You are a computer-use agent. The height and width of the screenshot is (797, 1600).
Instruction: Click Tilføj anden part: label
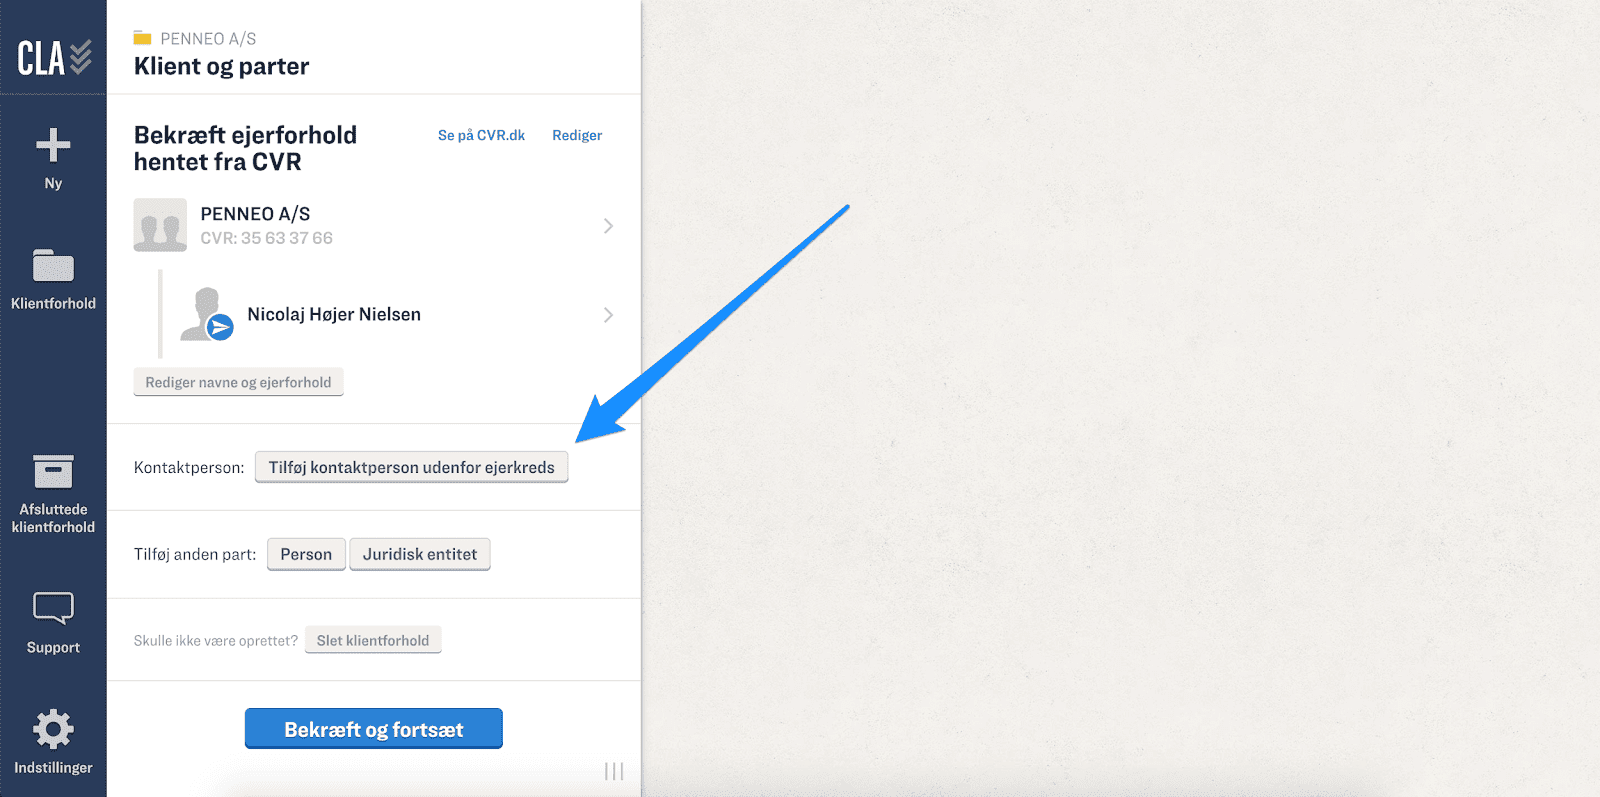(195, 554)
